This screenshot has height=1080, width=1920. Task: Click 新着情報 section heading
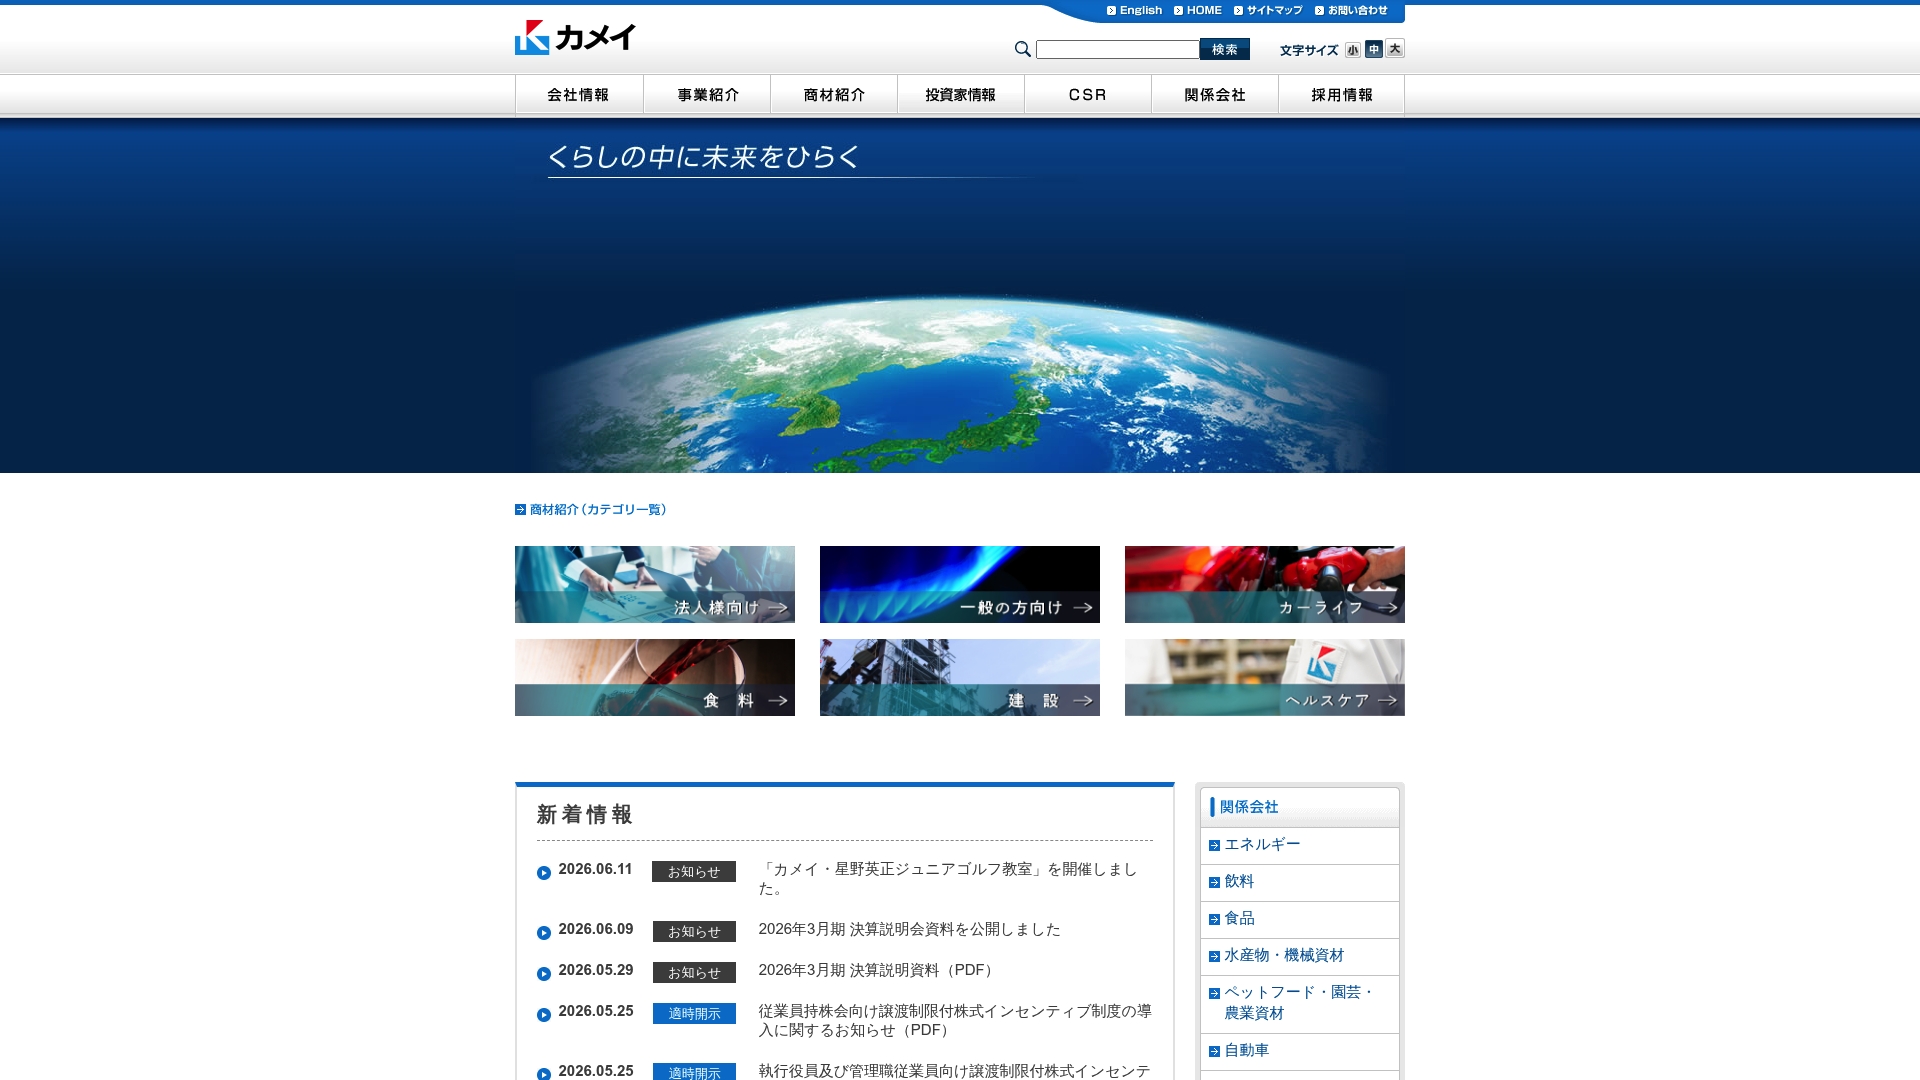pyautogui.click(x=585, y=815)
